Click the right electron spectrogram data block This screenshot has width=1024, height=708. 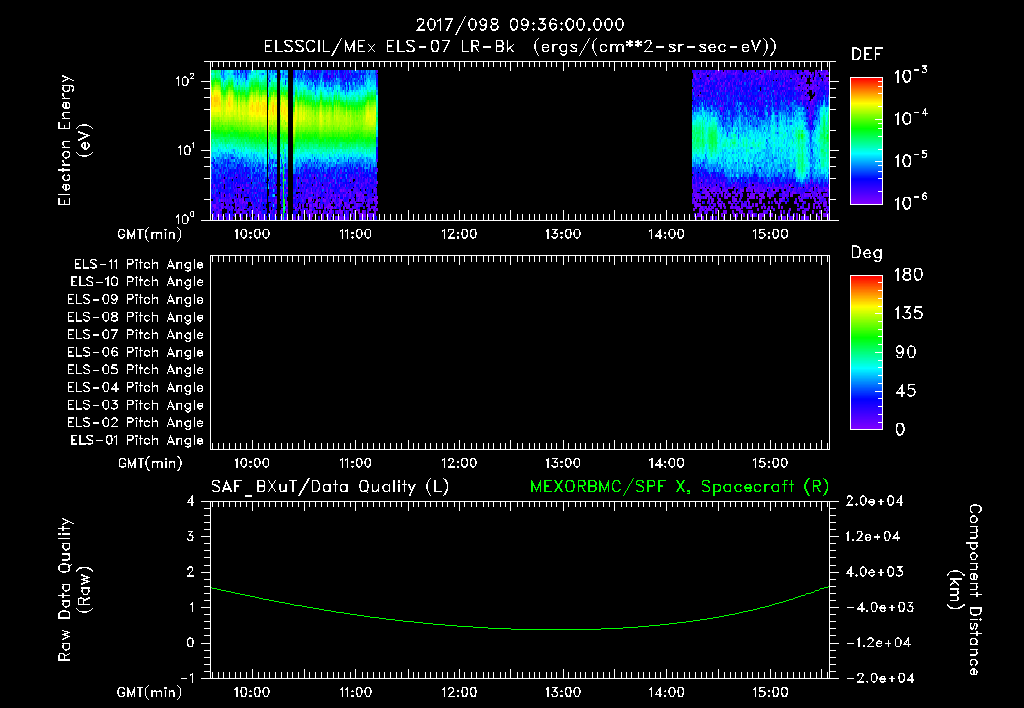tap(761, 144)
